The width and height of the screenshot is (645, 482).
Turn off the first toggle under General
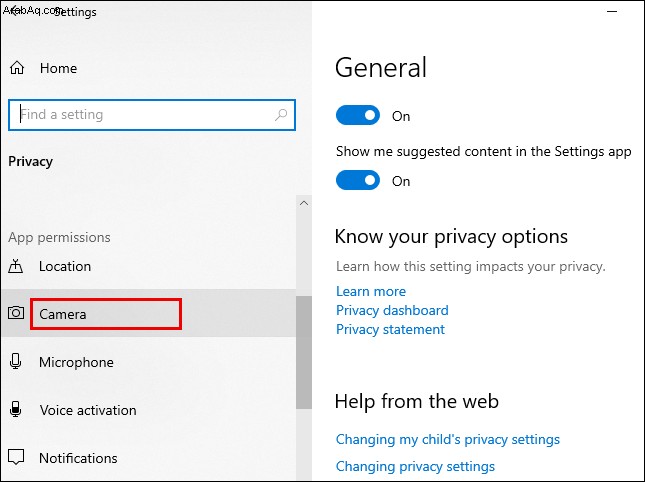(x=357, y=115)
